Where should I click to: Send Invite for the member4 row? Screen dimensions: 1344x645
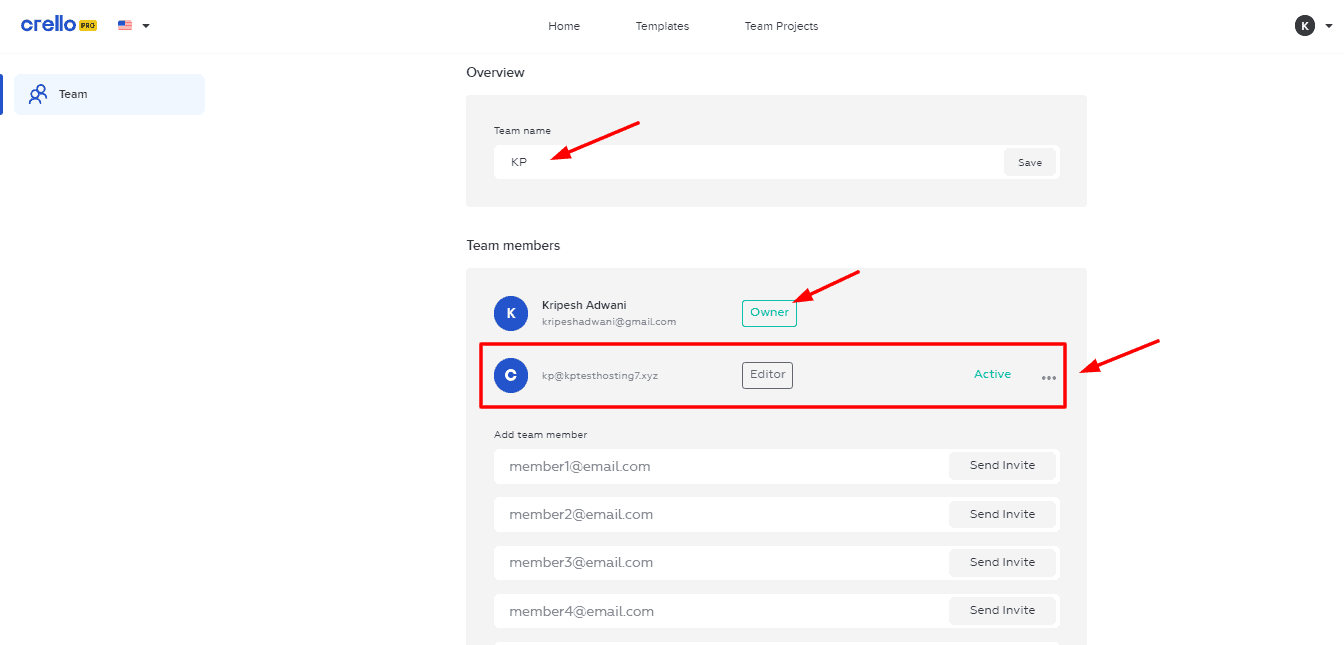point(1002,610)
